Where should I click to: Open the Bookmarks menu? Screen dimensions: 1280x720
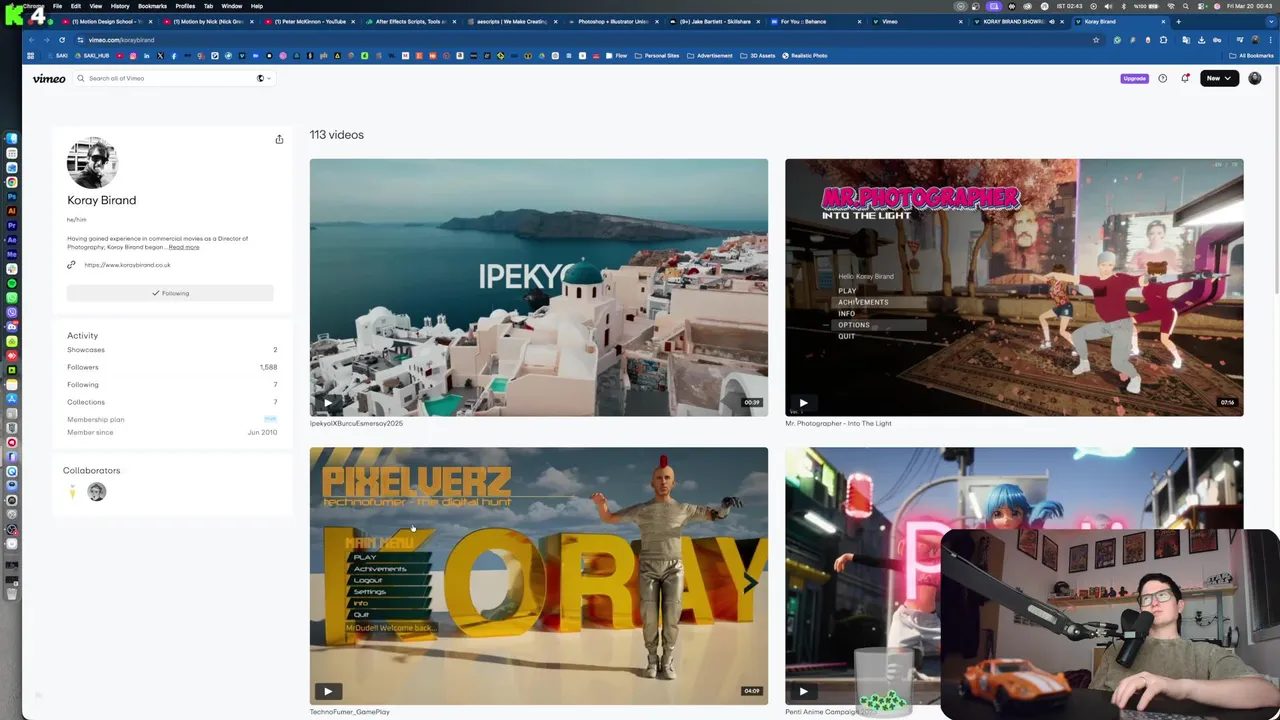coord(152,6)
